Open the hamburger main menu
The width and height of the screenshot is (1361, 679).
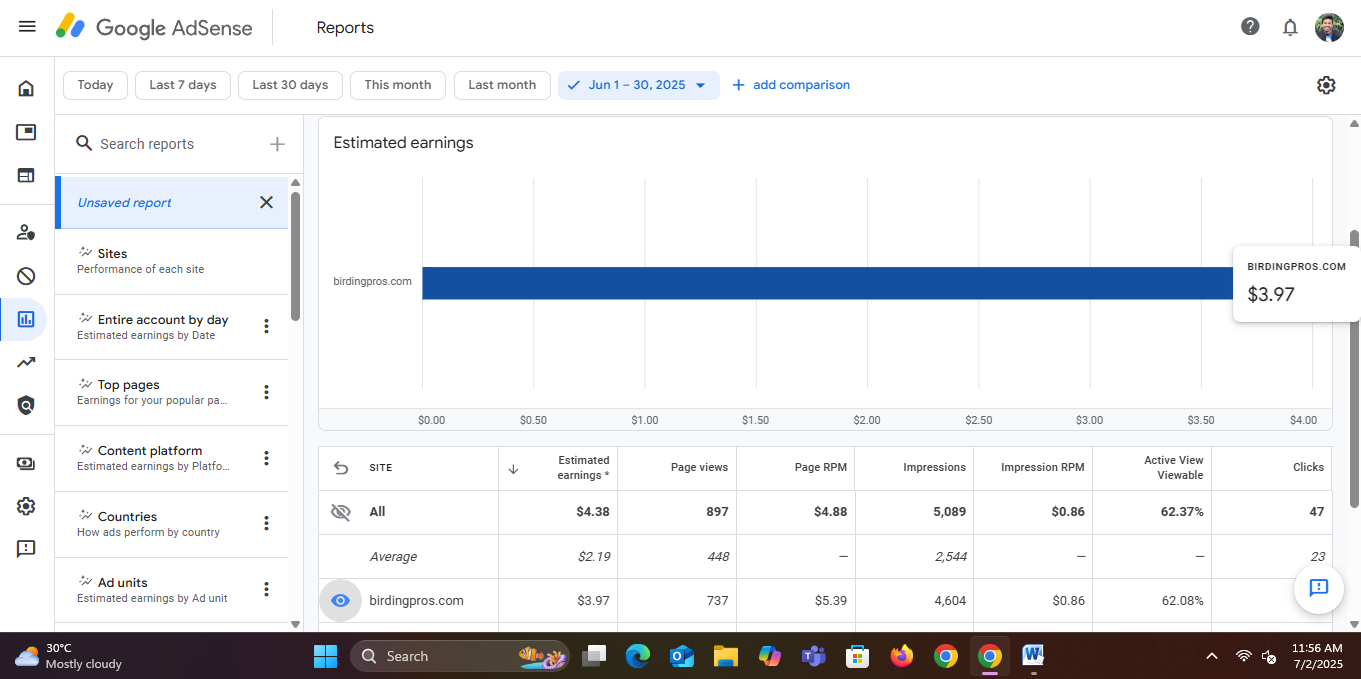(x=27, y=27)
